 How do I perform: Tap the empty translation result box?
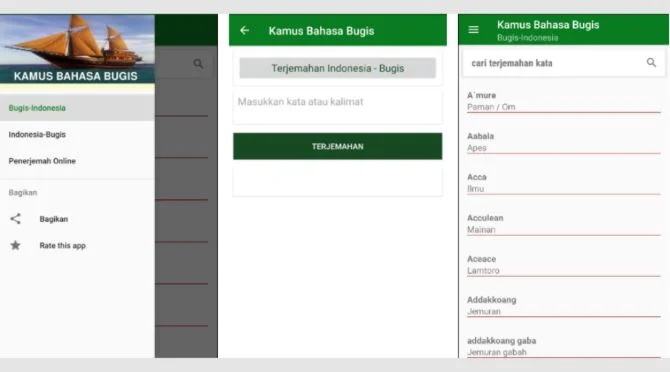tap(338, 182)
